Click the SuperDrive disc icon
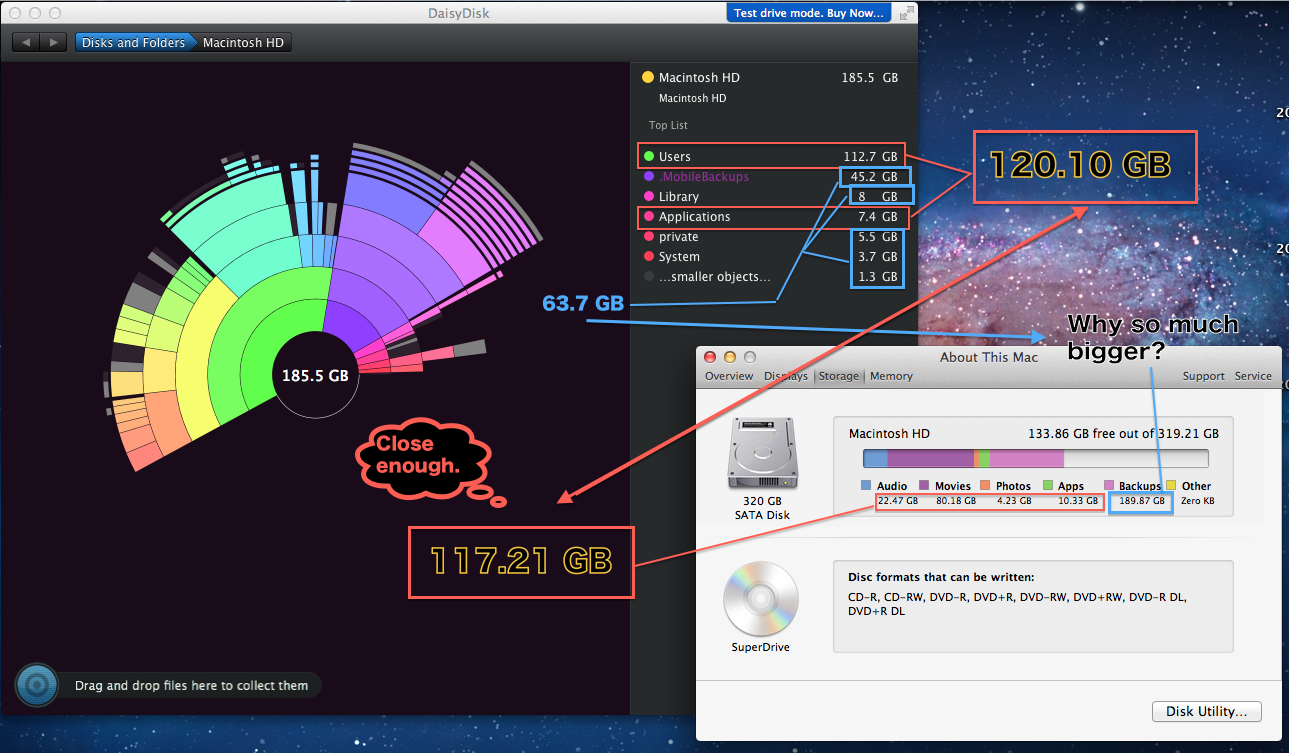The width and height of the screenshot is (1289, 753). 761,597
